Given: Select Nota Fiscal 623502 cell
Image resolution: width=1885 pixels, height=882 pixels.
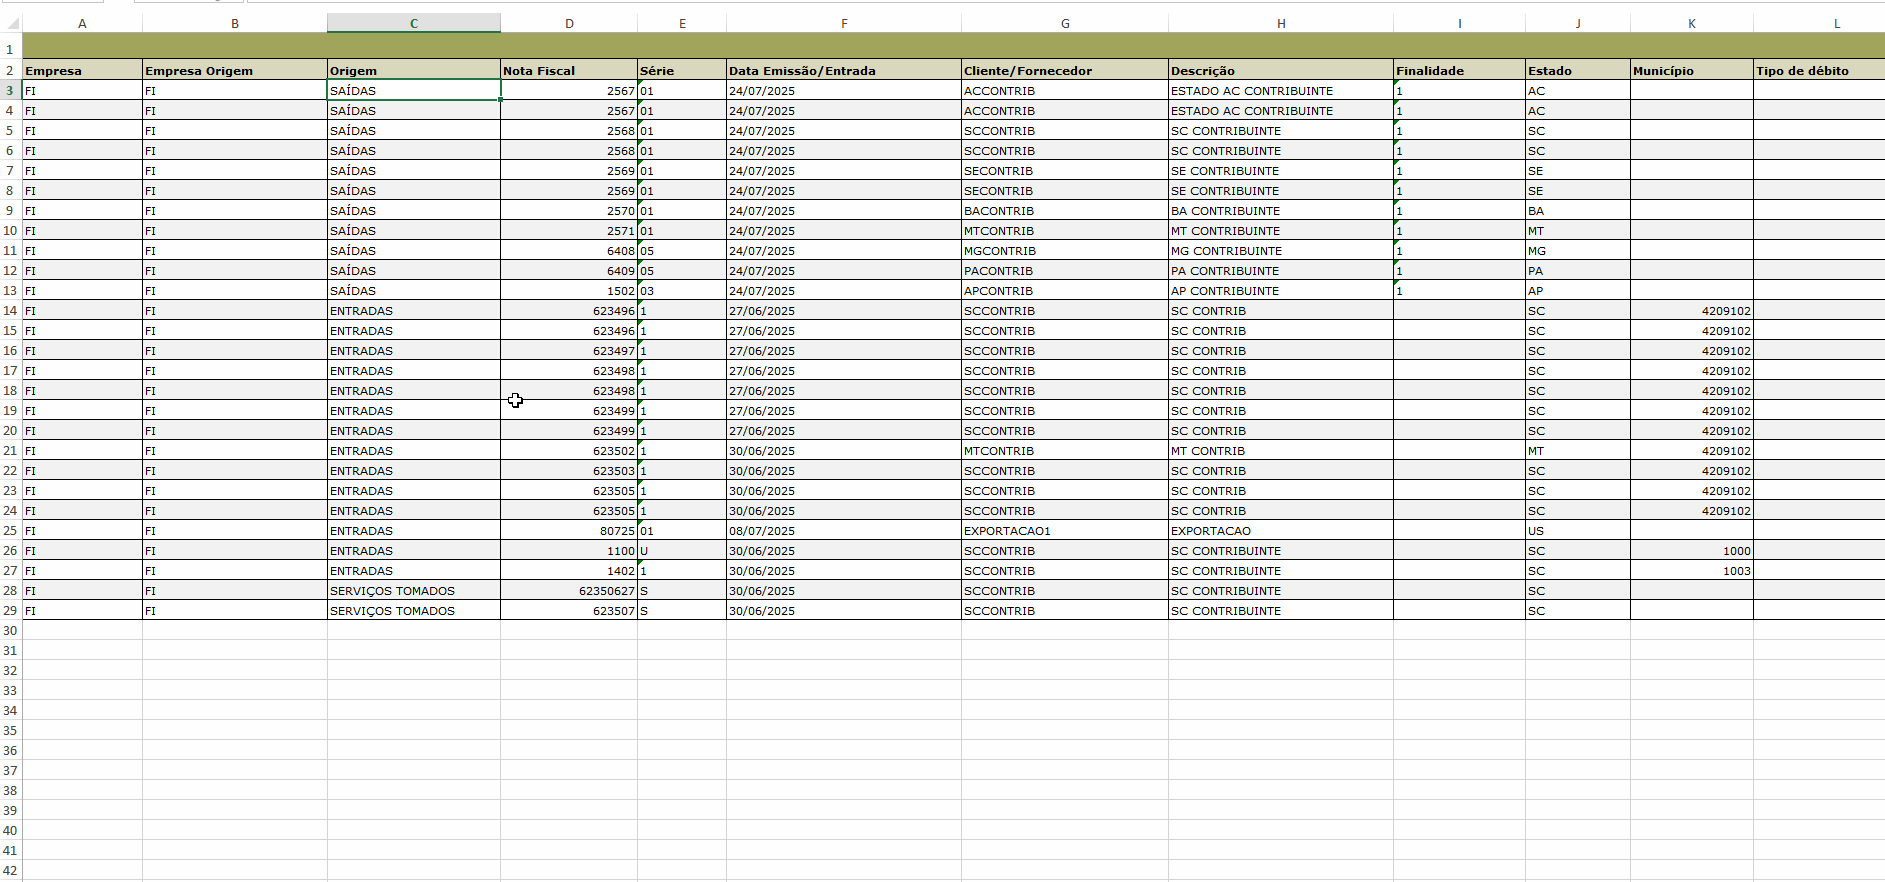Looking at the screenshot, I should 569,451.
